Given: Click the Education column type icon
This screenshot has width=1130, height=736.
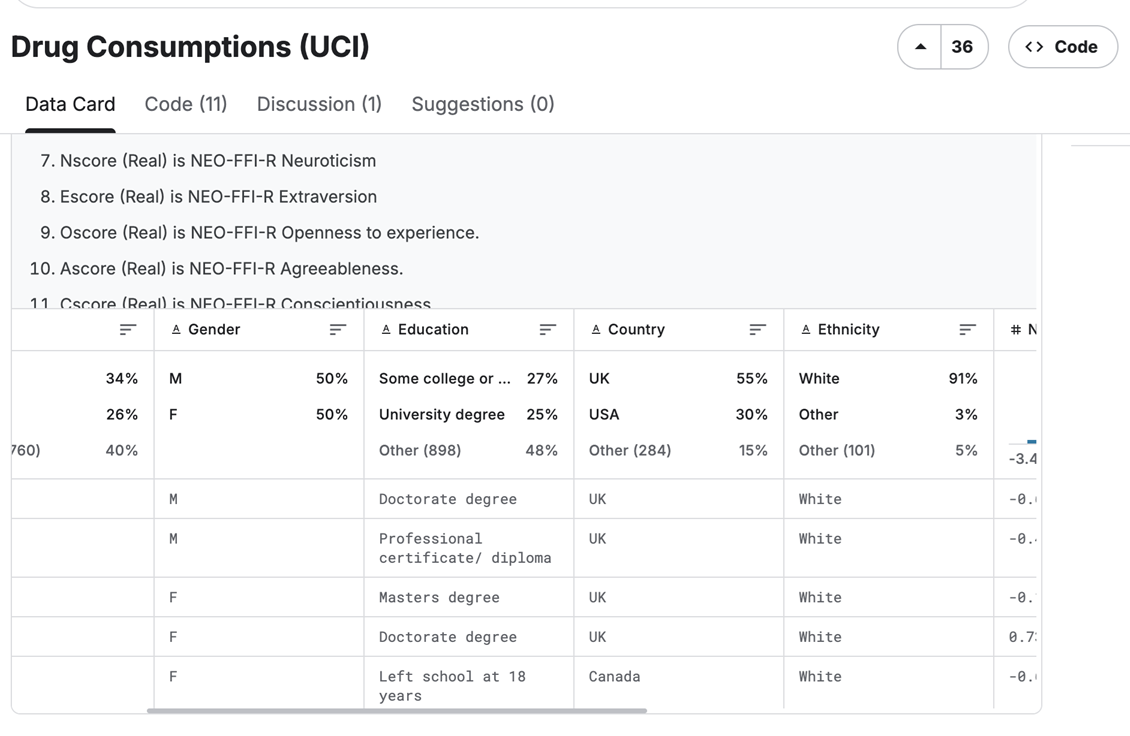Looking at the screenshot, I should point(386,329).
